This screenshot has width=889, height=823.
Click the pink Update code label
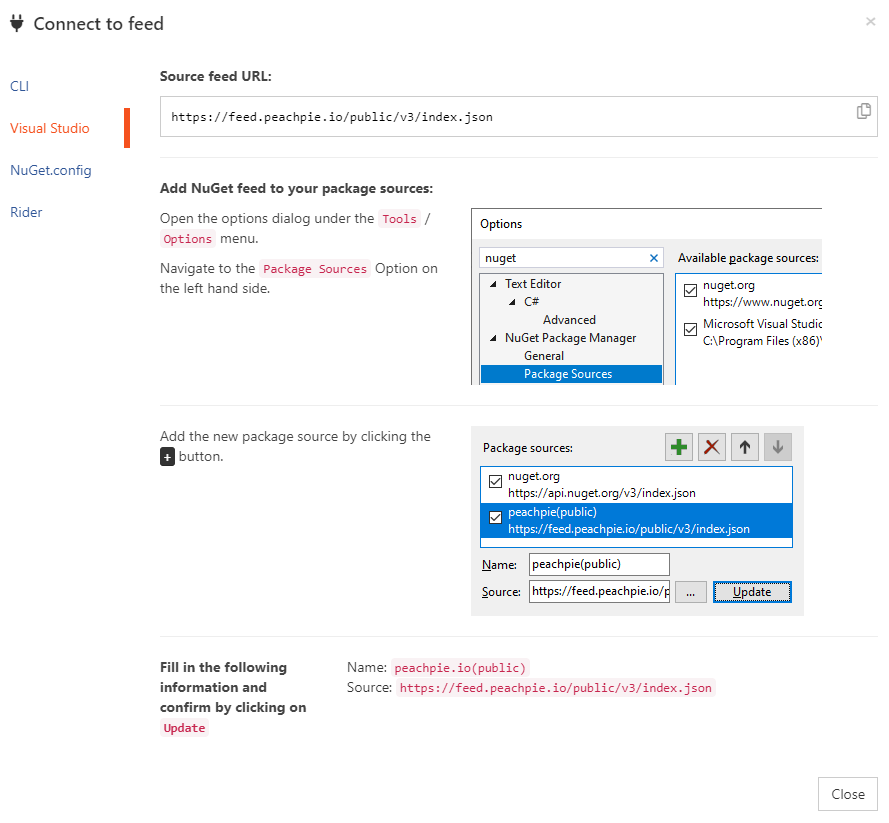pos(184,728)
